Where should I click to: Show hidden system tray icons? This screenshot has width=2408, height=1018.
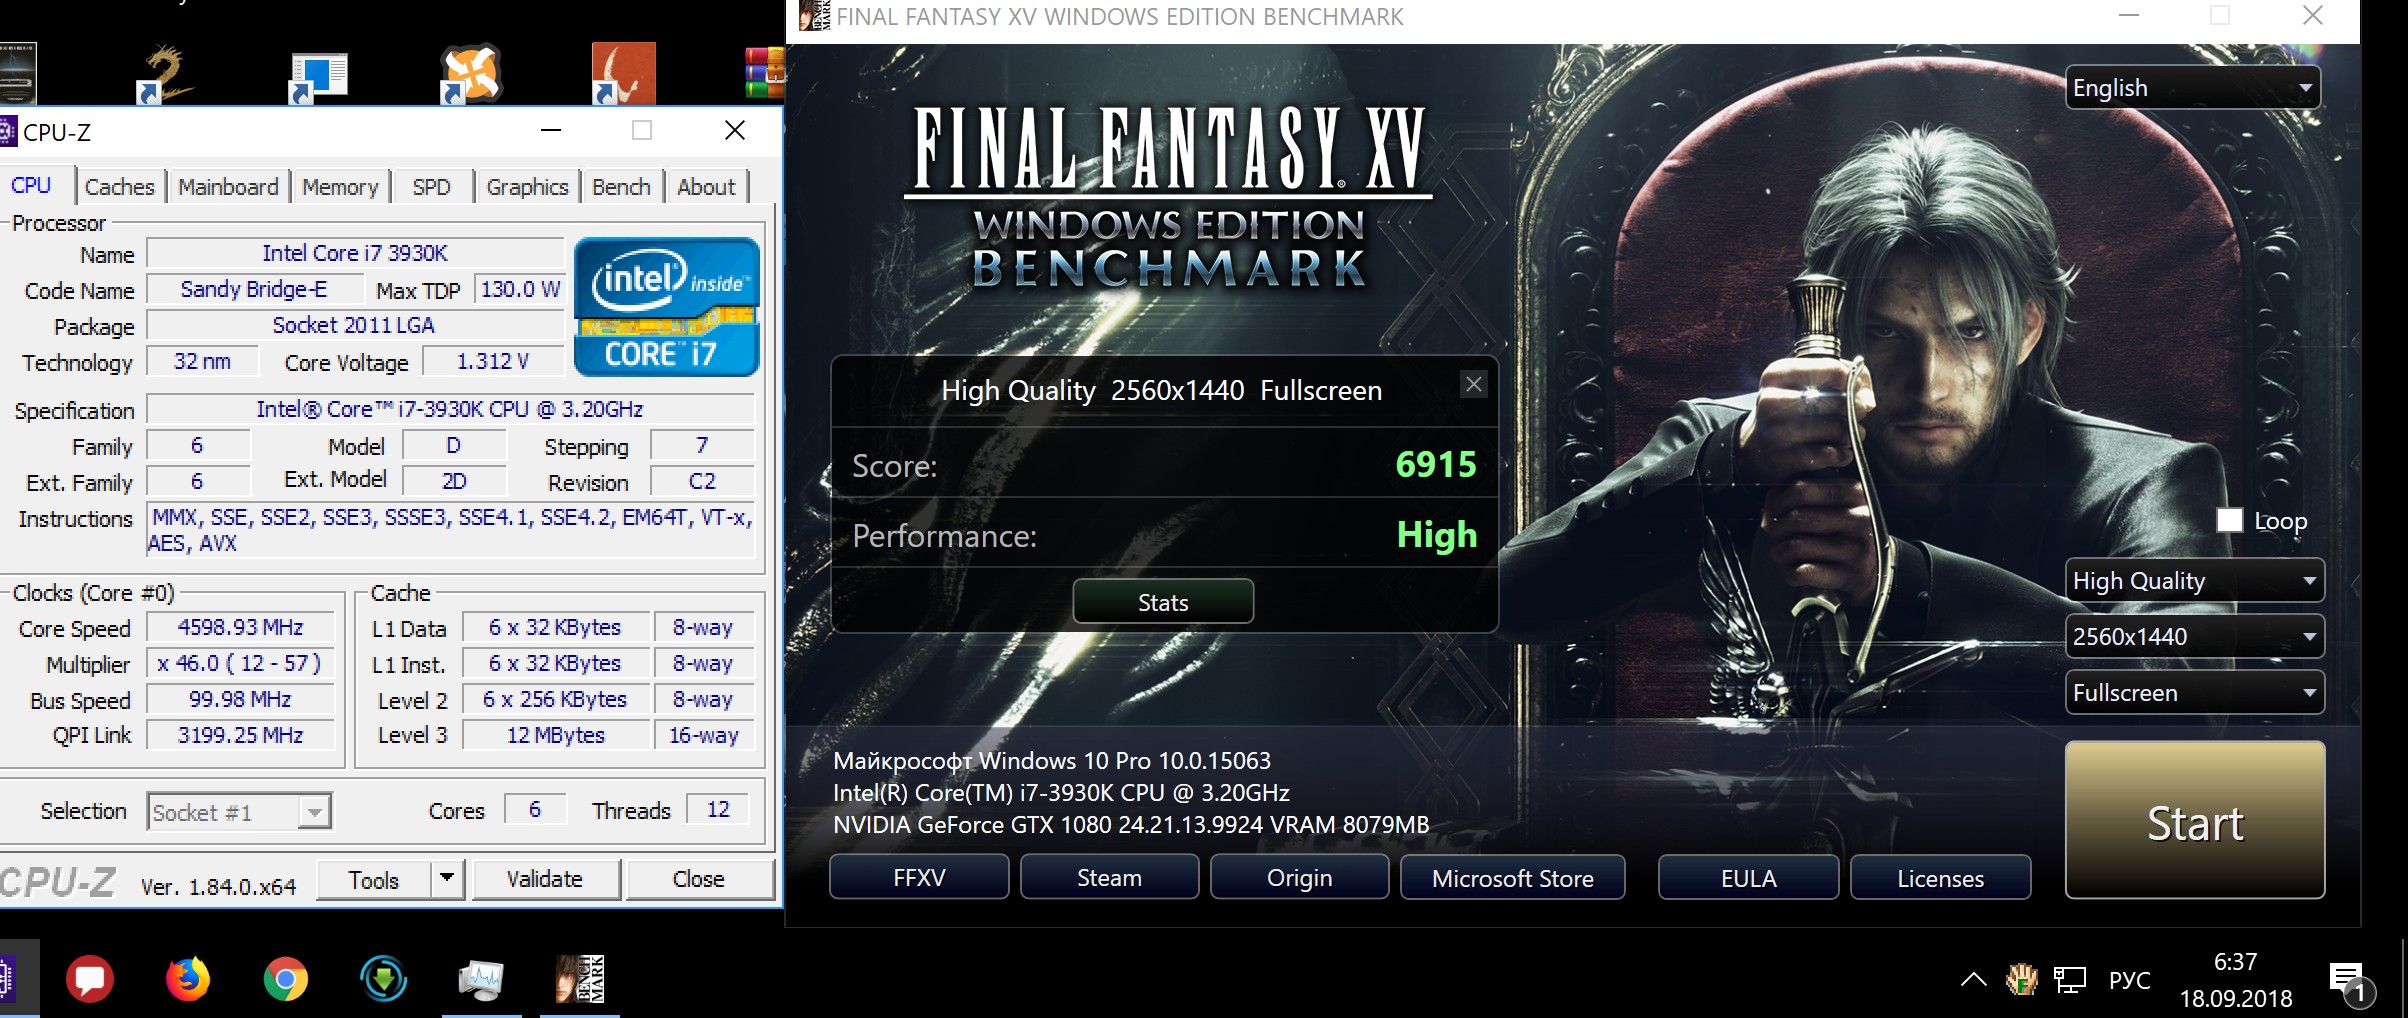pyautogui.click(x=1973, y=980)
